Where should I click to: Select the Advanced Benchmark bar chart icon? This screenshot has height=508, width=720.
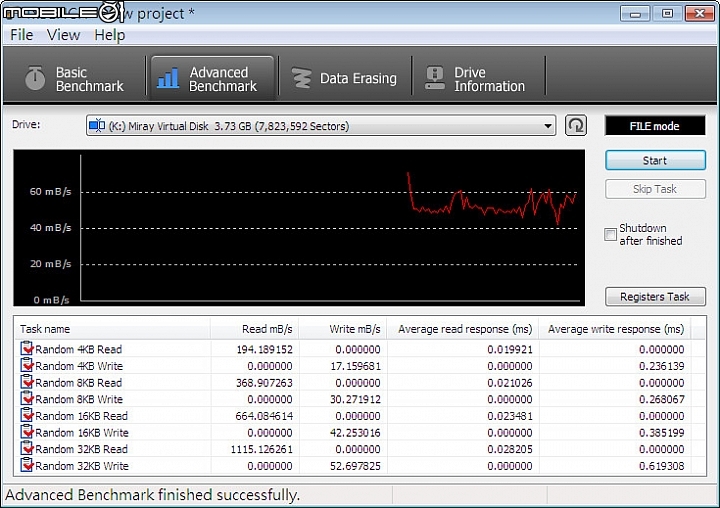tap(168, 78)
